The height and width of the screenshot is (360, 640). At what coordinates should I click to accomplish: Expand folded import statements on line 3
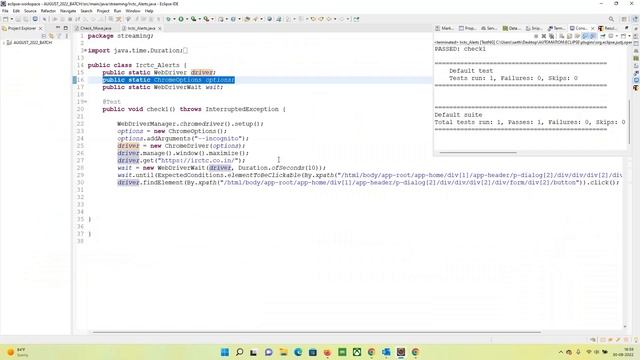click(x=84, y=51)
